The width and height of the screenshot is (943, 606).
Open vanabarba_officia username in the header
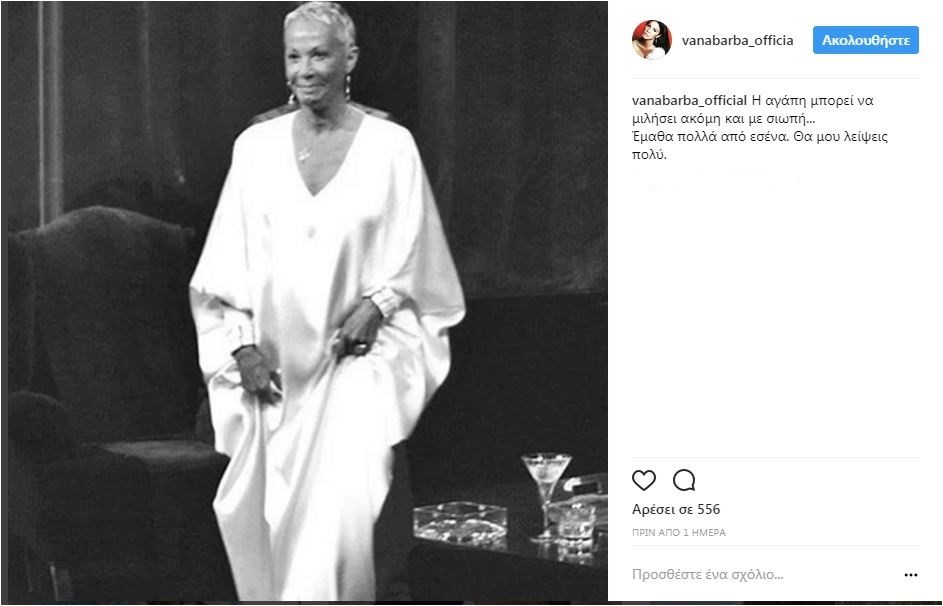[x=737, y=40]
